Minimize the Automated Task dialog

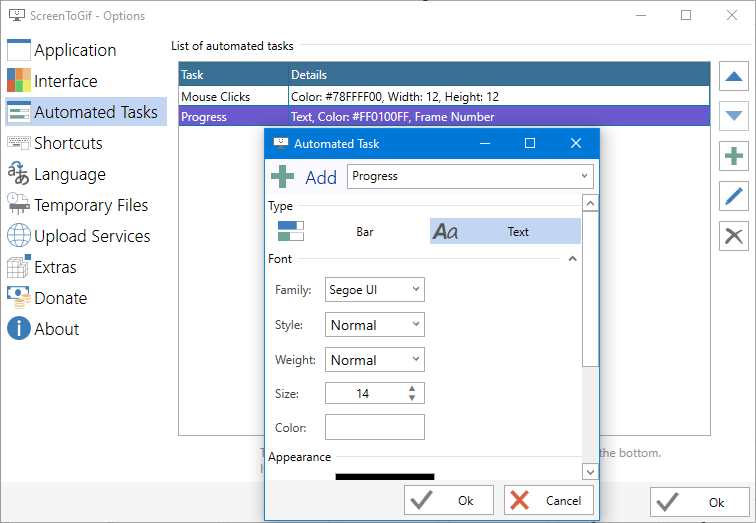[485, 143]
